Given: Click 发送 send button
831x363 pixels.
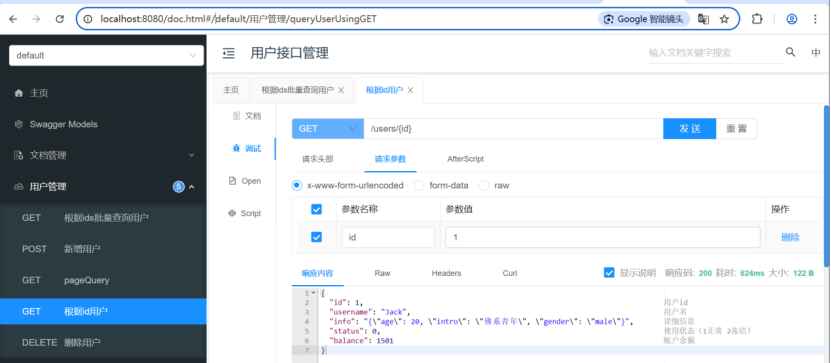Looking at the screenshot, I should click(x=689, y=129).
